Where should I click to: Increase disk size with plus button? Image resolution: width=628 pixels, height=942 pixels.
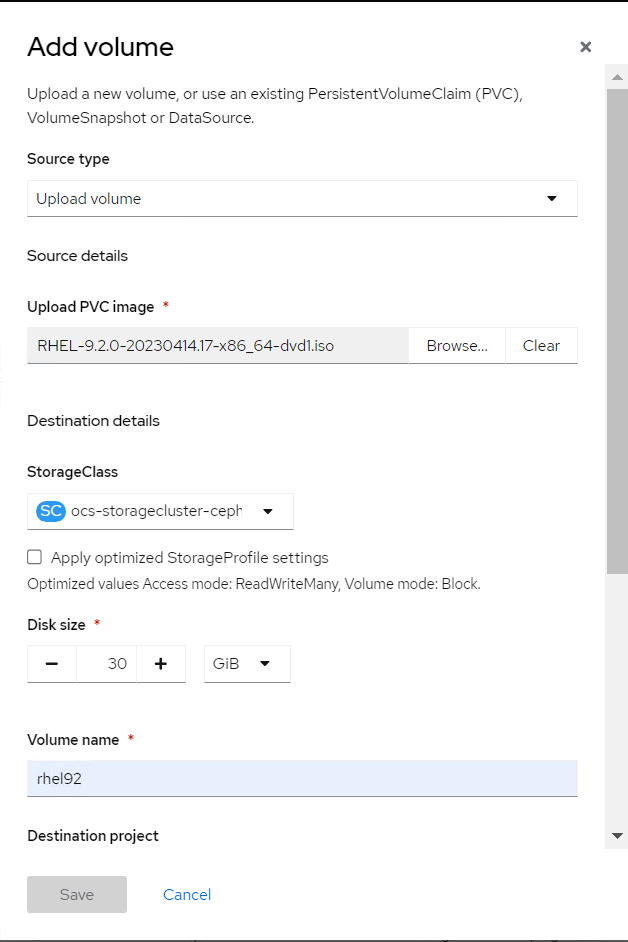pos(160,664)
